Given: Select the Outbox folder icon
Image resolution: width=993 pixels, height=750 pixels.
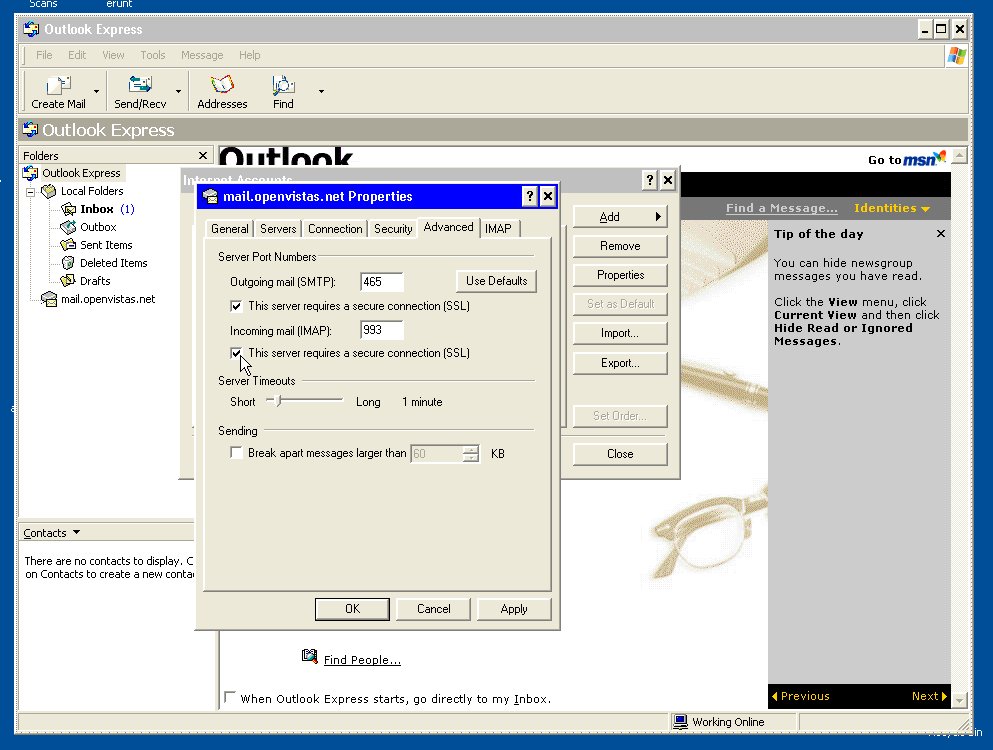Looking at the screenshot, I should point(68,227).
